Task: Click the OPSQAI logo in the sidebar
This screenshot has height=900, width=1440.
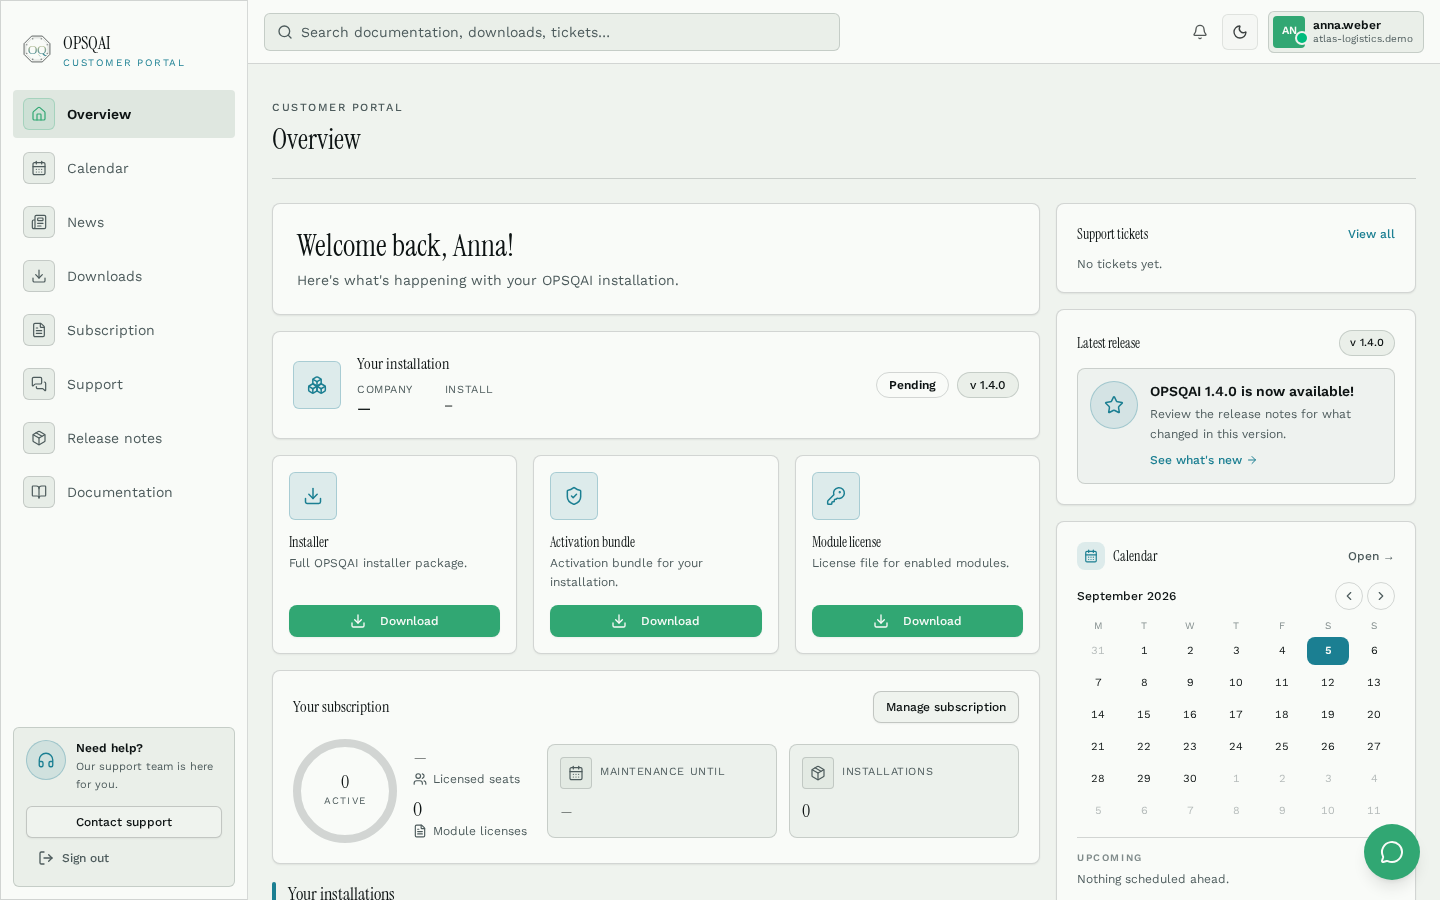Action: click(x=37, y=49)
